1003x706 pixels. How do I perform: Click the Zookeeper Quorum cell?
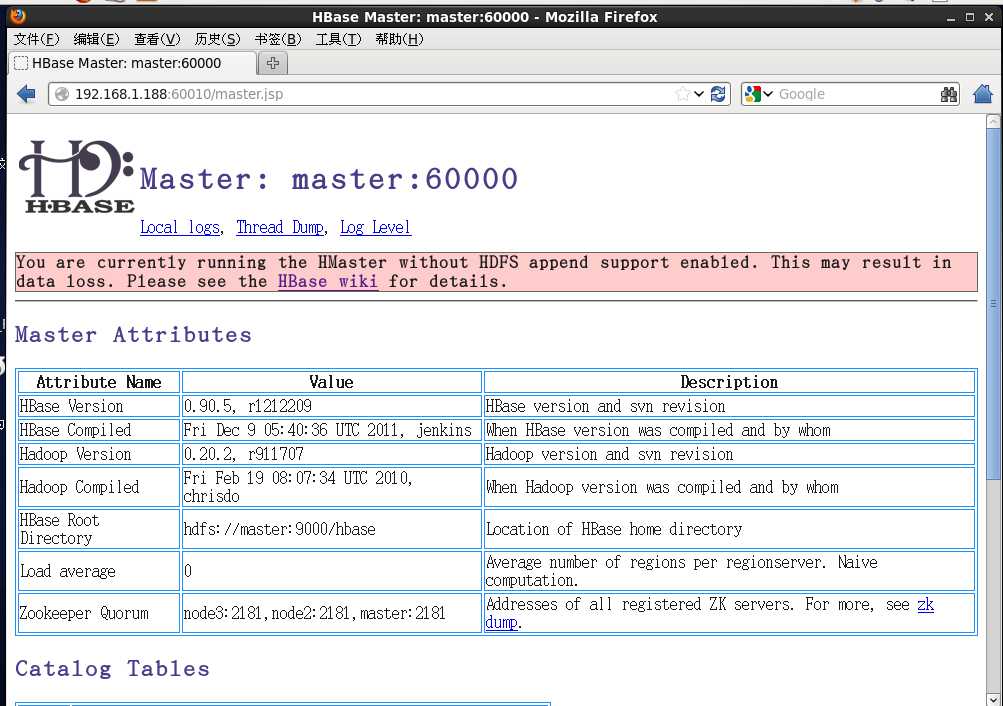pos(99,613)
